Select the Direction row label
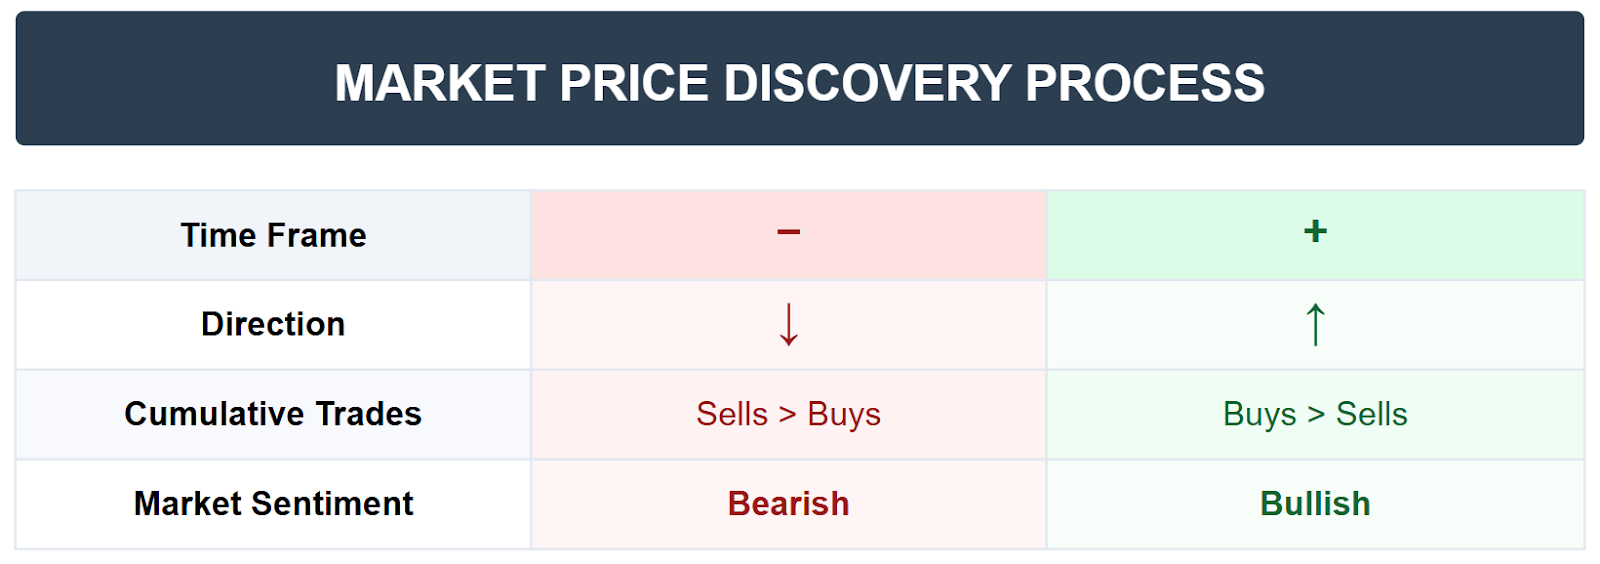The height and width of the screenshot is (564, 1600). pyautogui.click(x=273, y=324)
